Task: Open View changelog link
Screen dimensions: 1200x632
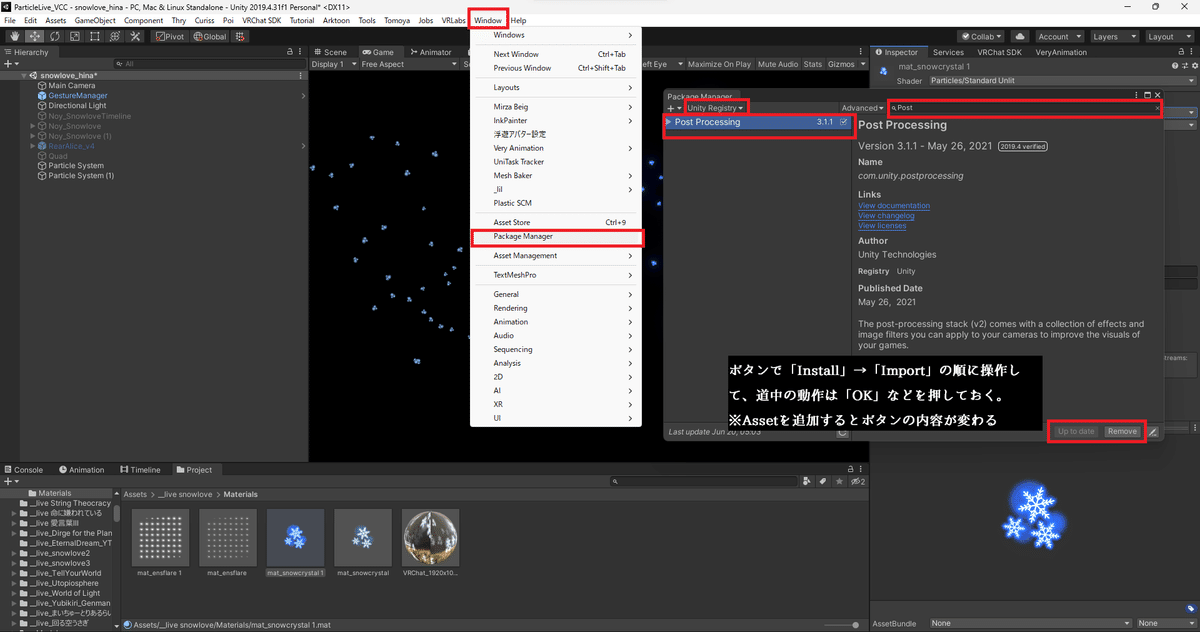Action: (886, 216)
